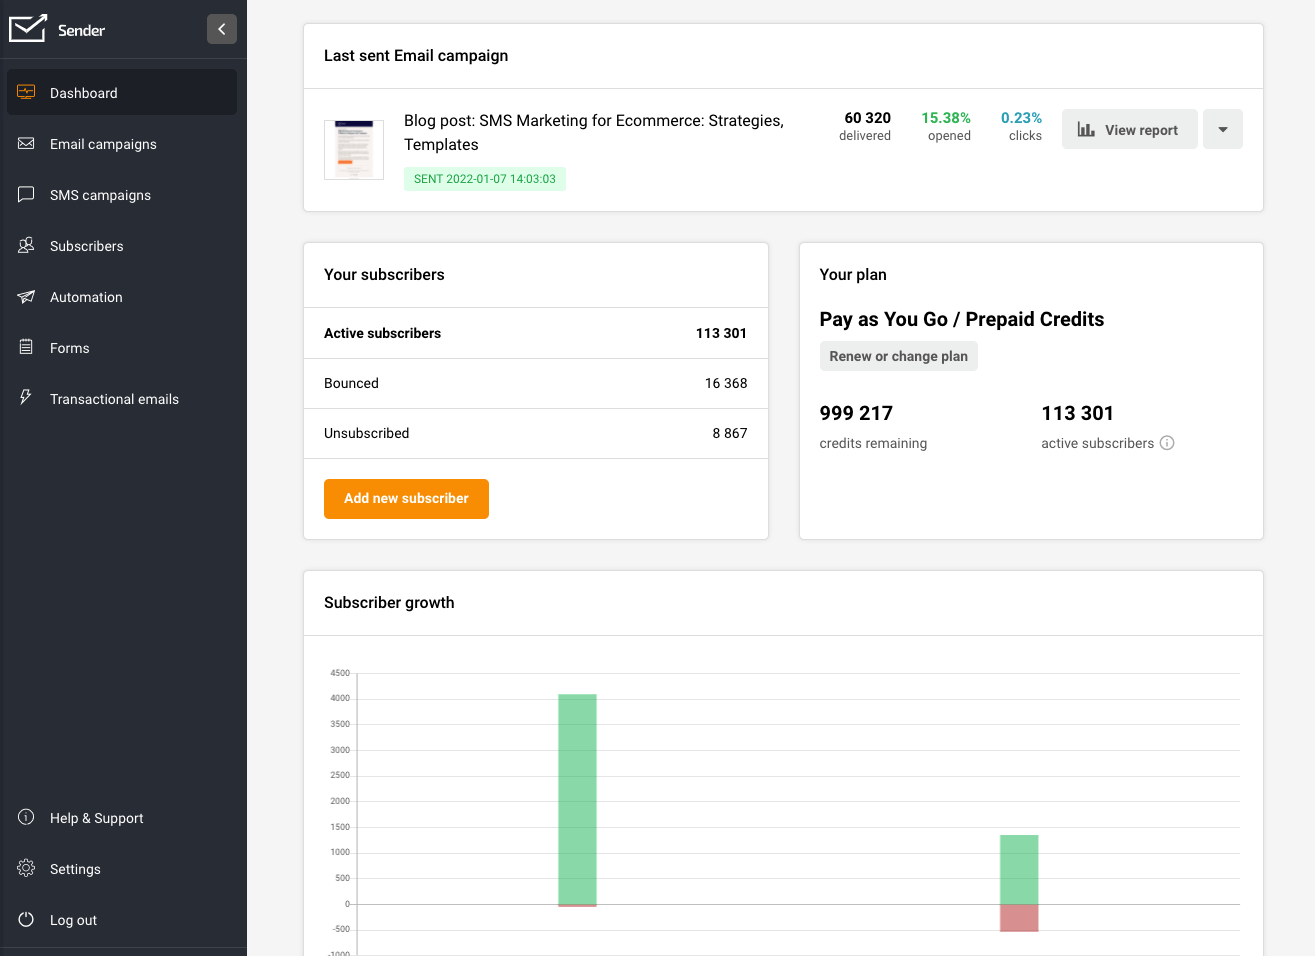This screenshot has height=956, width=1315.
Task: Click Renew or change plan
Action: pyautogui.click(x=898, y=356)
